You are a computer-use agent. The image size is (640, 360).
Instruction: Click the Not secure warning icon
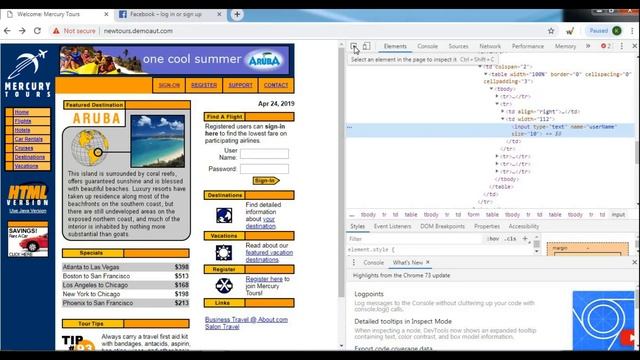[56, 31]
